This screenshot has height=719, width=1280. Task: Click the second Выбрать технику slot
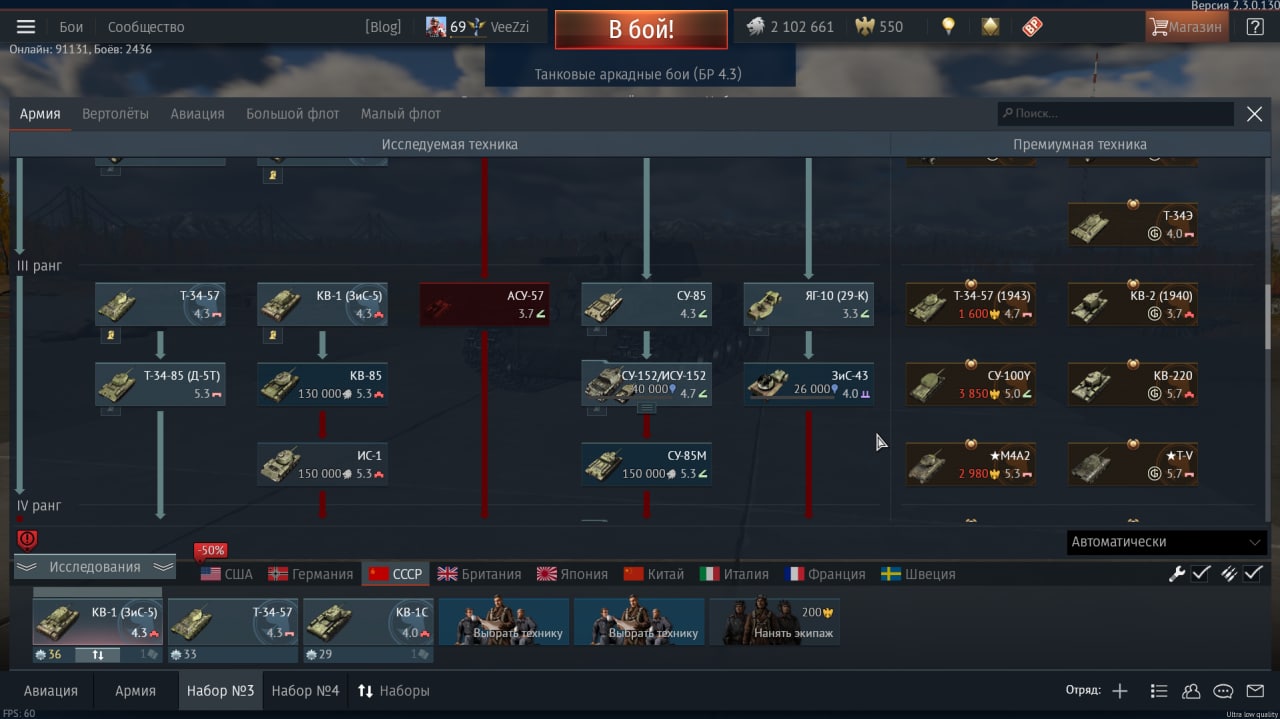[639, 621]
